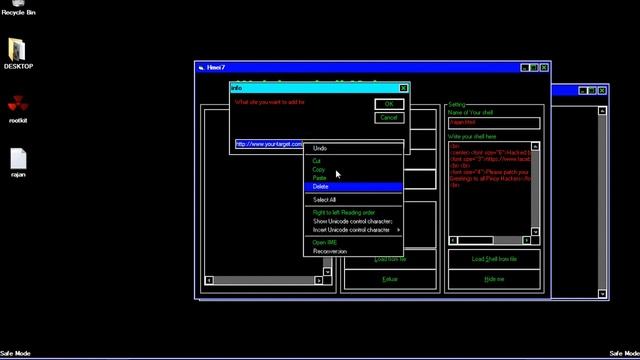
Task: Select the rootkit desktop icon
Action: 18,109
